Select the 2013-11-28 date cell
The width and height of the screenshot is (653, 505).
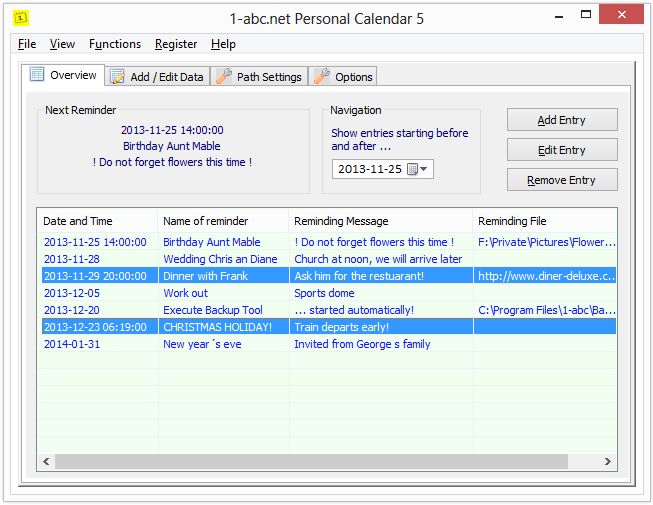point(72,259)
